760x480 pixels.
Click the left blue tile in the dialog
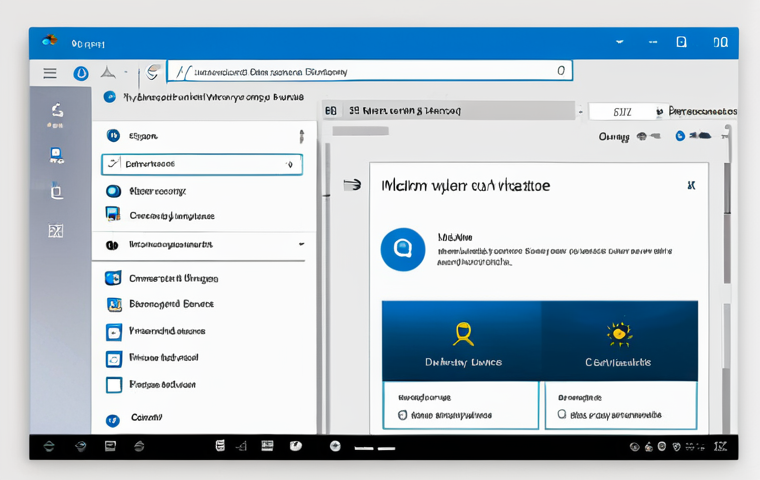[462, 340]
